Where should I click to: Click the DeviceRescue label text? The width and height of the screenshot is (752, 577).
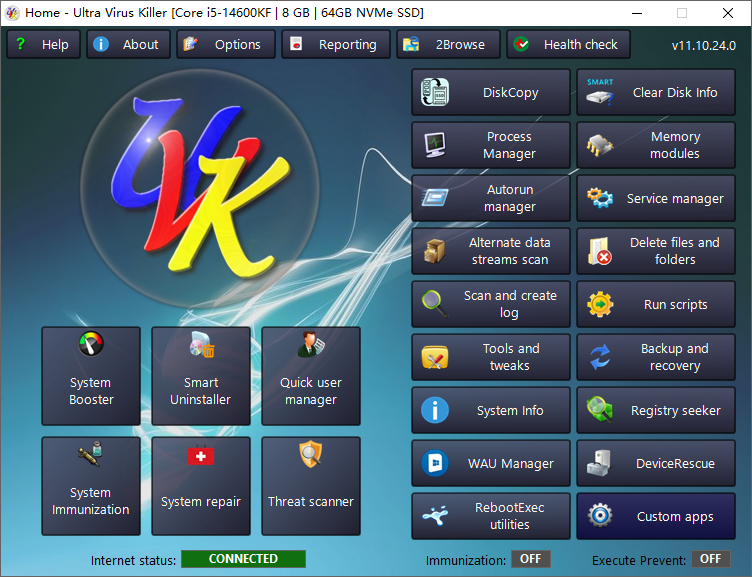[x=675, y=463]
